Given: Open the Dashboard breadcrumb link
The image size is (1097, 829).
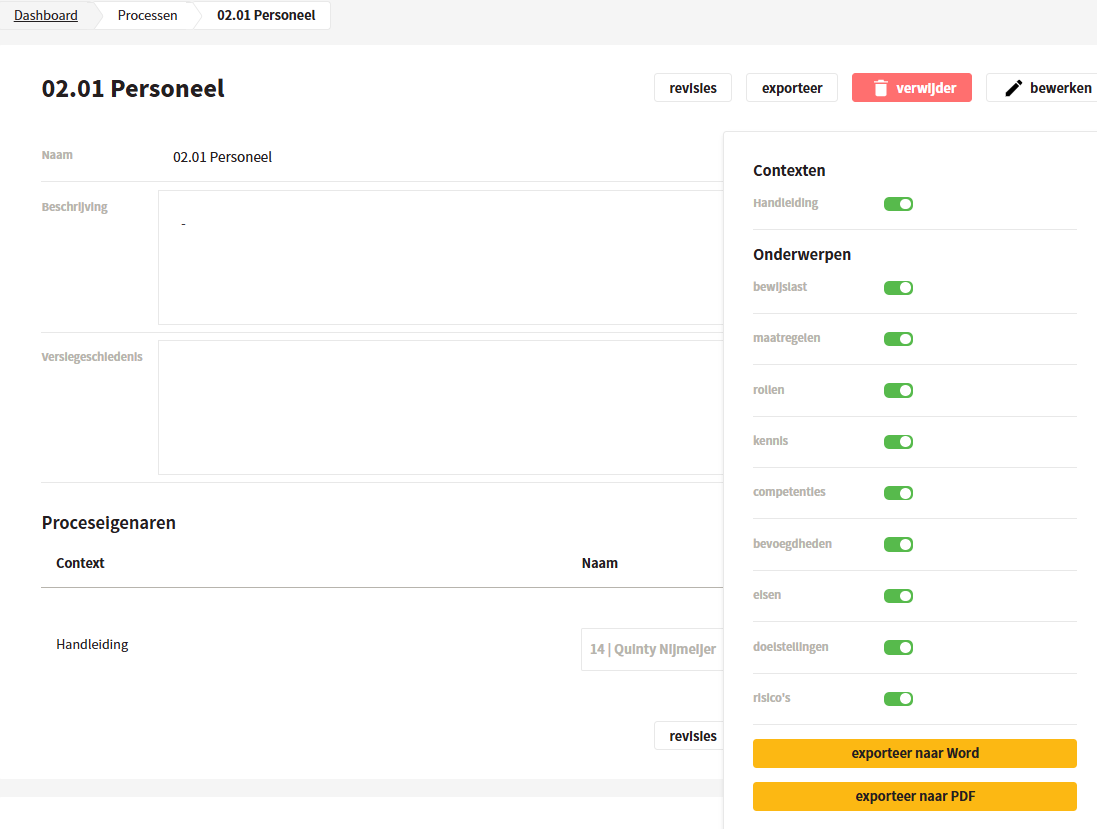Looking at the screenshot, I should (45, 15).
